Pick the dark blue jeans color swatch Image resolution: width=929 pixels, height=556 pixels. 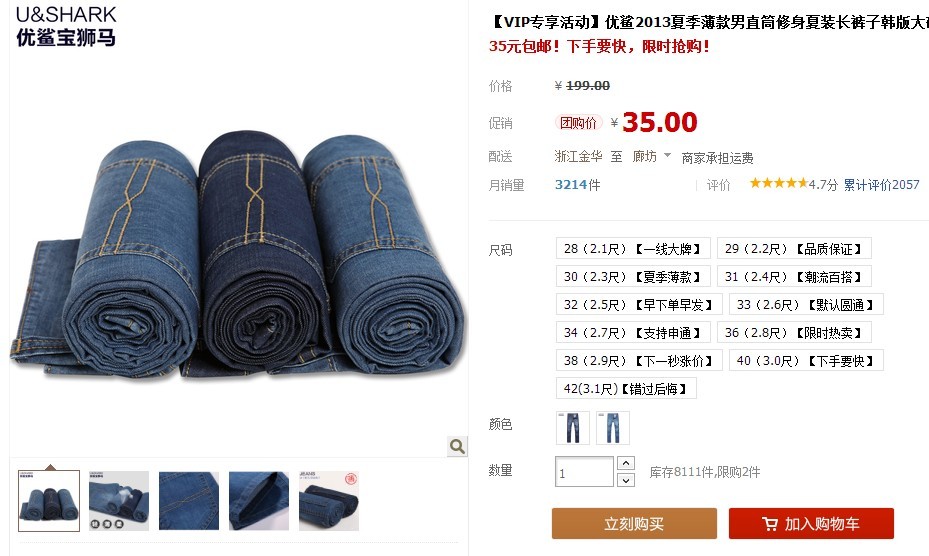[x=573, y=428]
